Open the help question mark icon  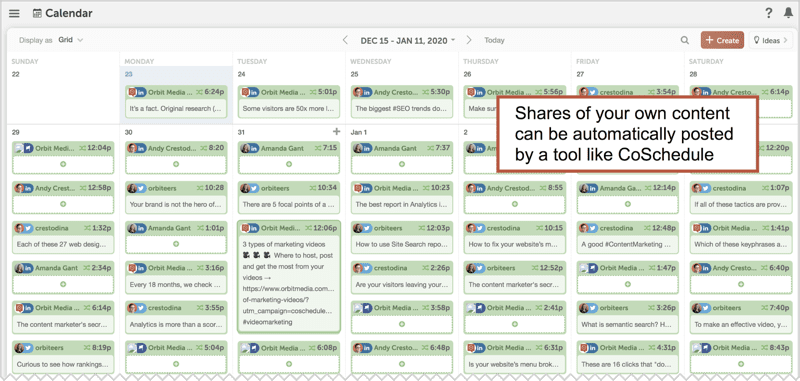(x=768, y=14)
